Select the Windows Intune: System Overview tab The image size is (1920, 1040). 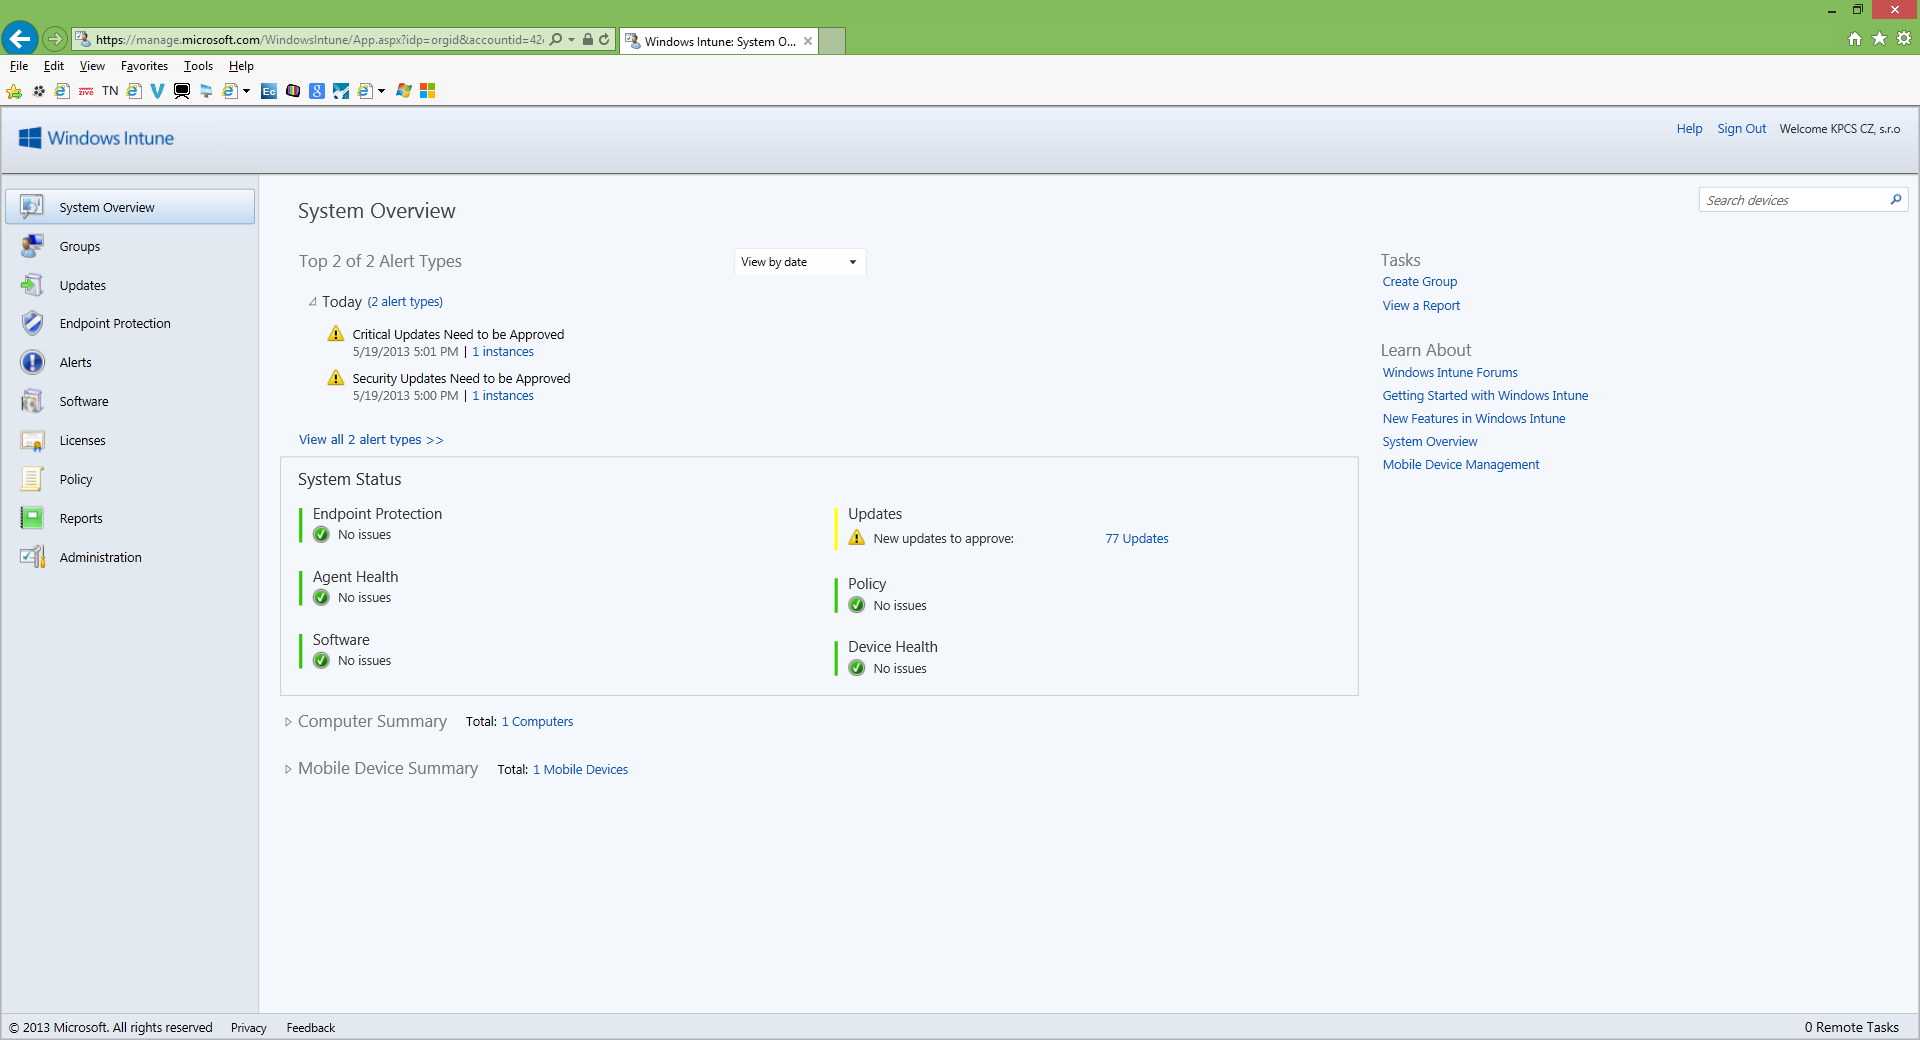(719, 41)
